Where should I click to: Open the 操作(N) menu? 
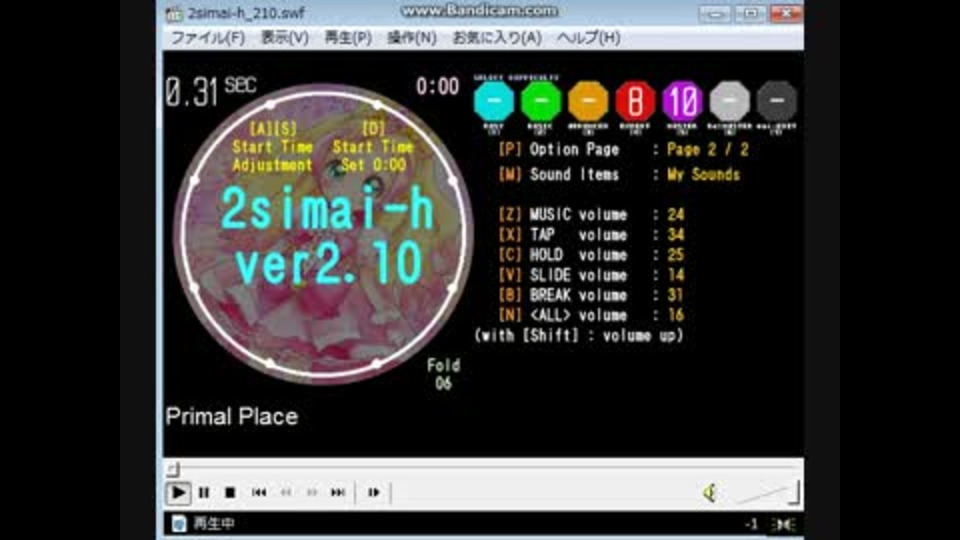[x=411, y=38]
